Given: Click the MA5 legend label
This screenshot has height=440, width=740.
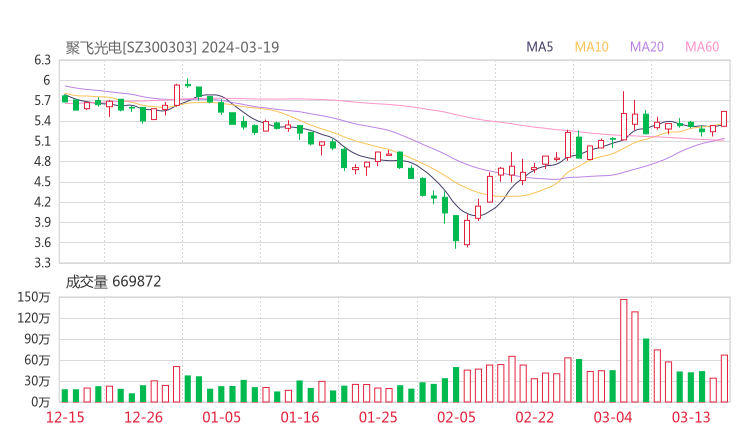Looking at the screenshot, I should [539, 47].
